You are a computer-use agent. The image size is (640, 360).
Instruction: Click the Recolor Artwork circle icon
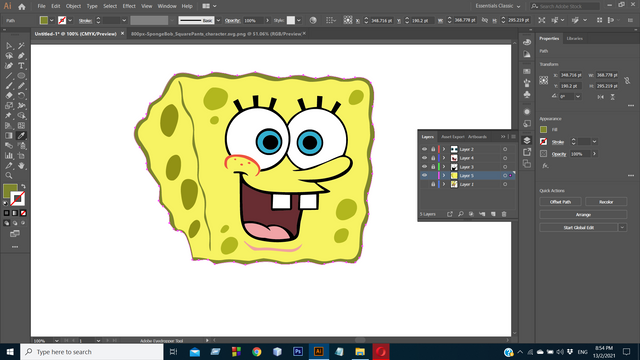pyautogui.click(x=313, y=20)
